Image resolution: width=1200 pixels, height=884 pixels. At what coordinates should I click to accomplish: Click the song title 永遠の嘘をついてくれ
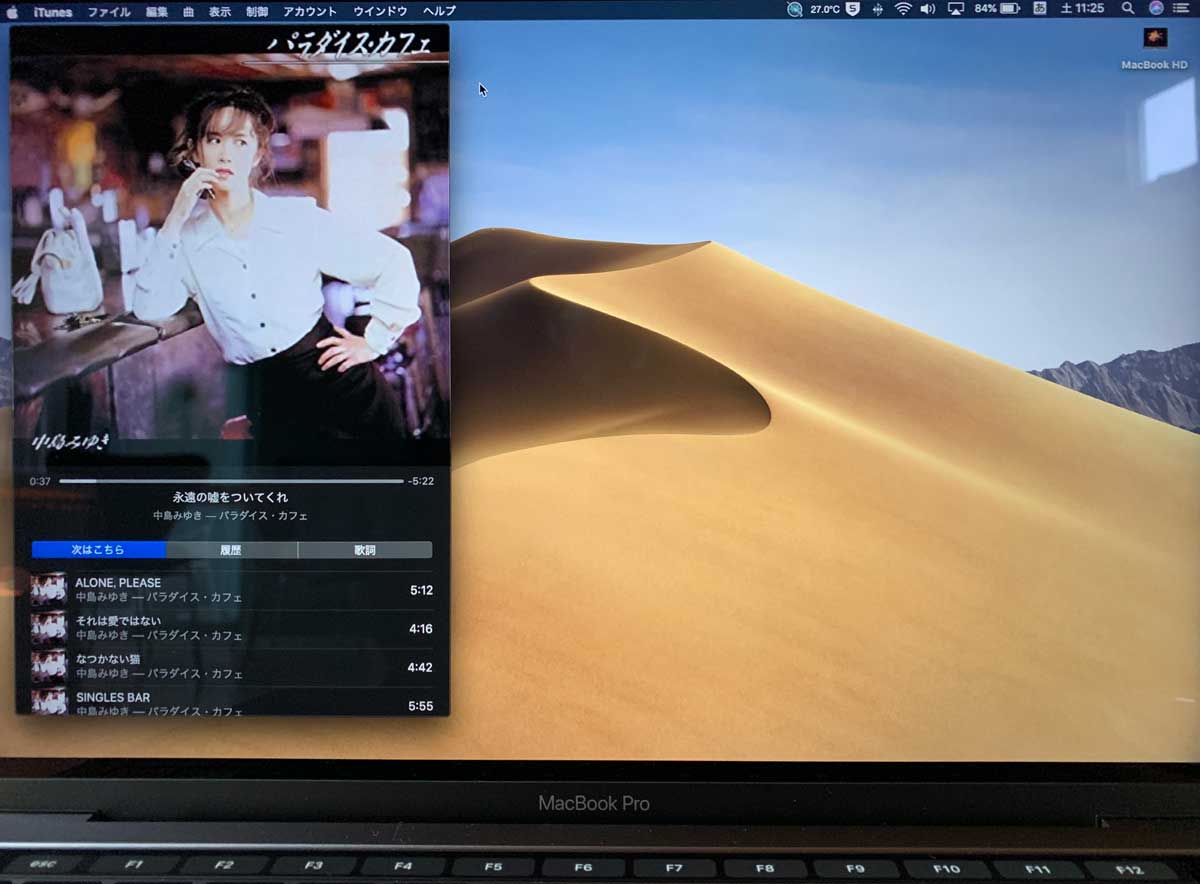click(231, 497)
